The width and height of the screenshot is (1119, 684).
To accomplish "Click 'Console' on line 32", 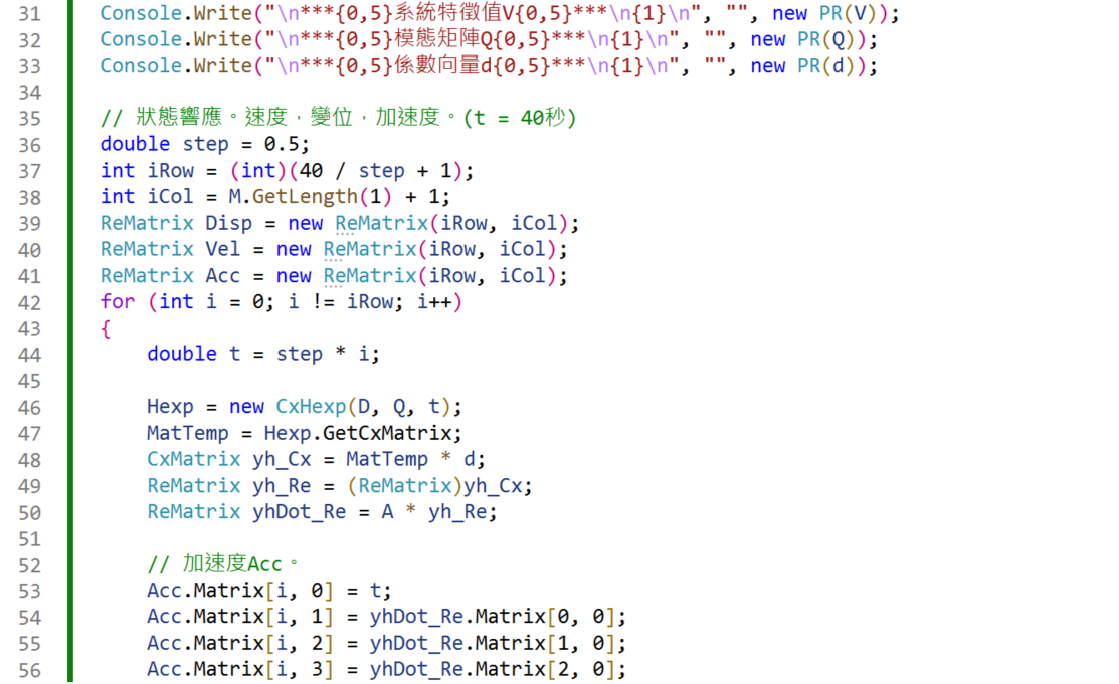I will pos(141,39).
